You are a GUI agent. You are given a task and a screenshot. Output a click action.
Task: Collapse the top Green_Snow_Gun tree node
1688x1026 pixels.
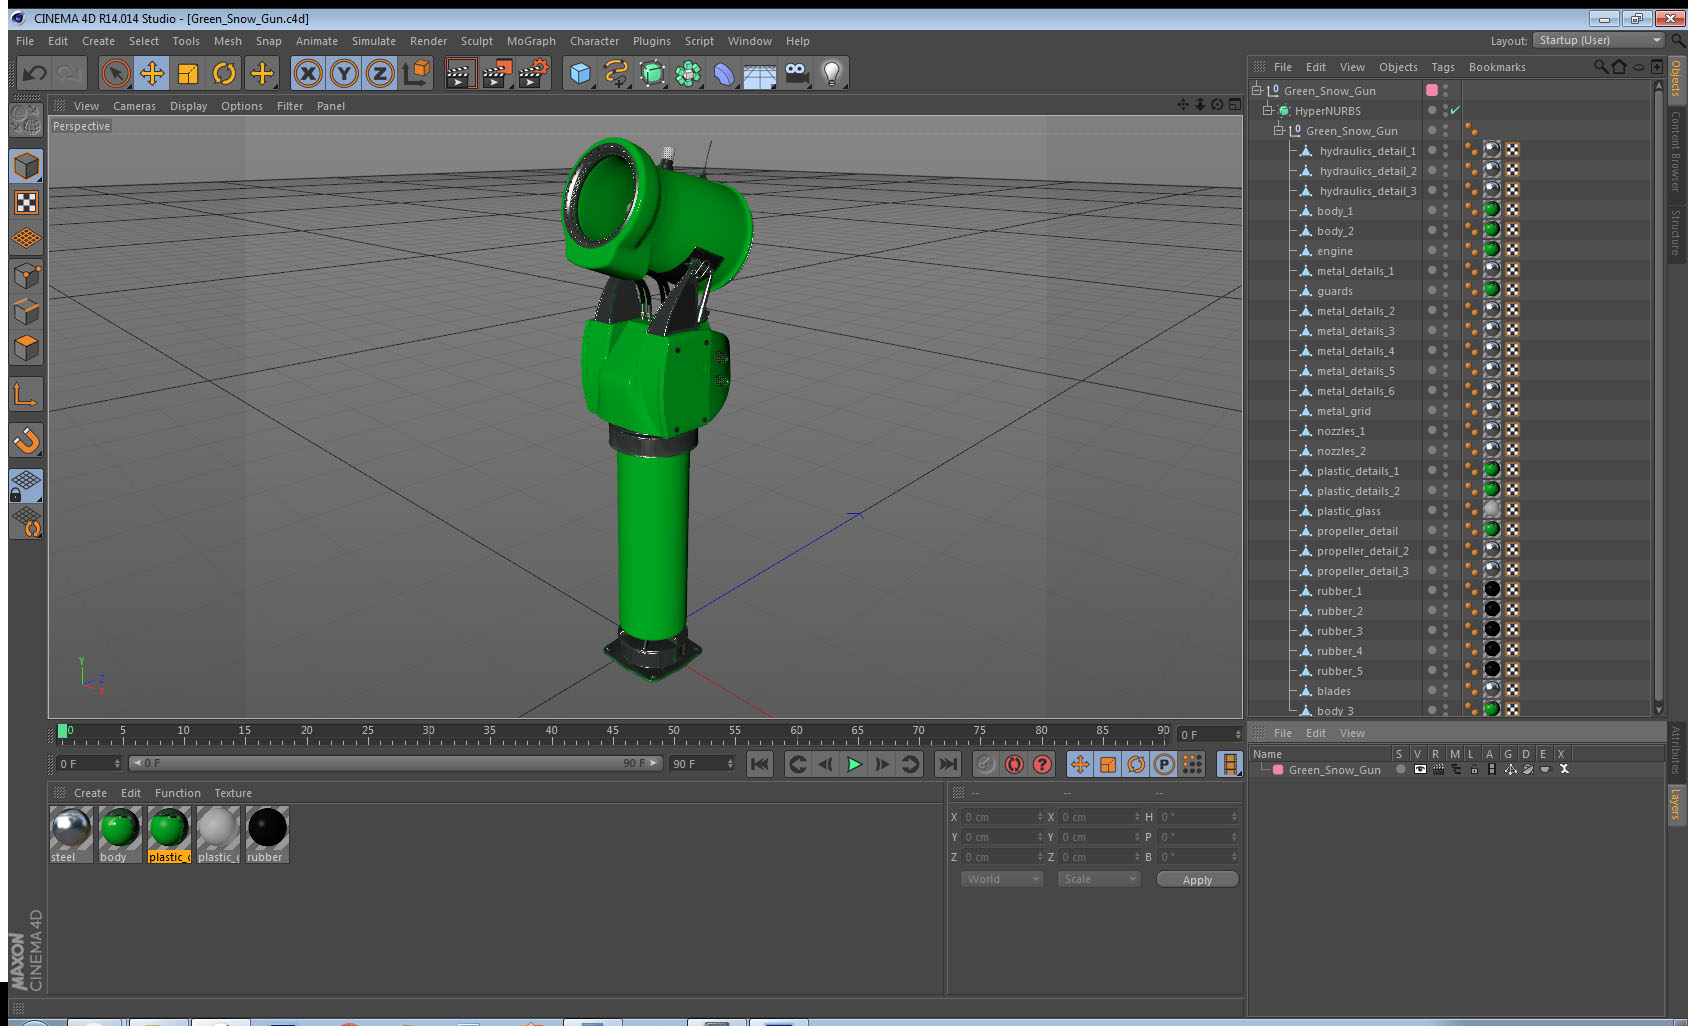[x=1257, y=90]
